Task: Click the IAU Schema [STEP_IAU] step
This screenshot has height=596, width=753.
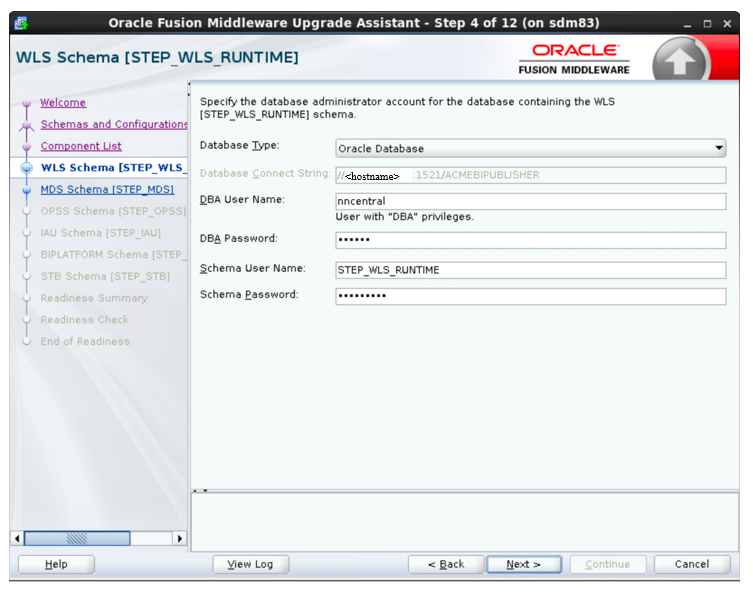Action: (x=100, y=233)
